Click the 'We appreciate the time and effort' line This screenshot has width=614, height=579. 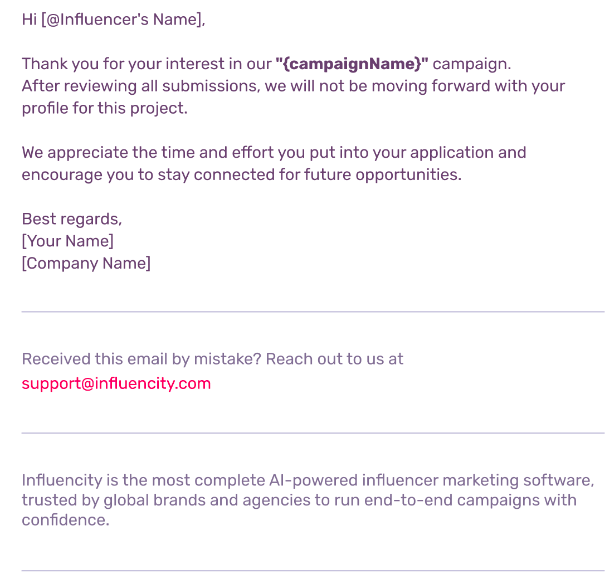click(274, 153)
